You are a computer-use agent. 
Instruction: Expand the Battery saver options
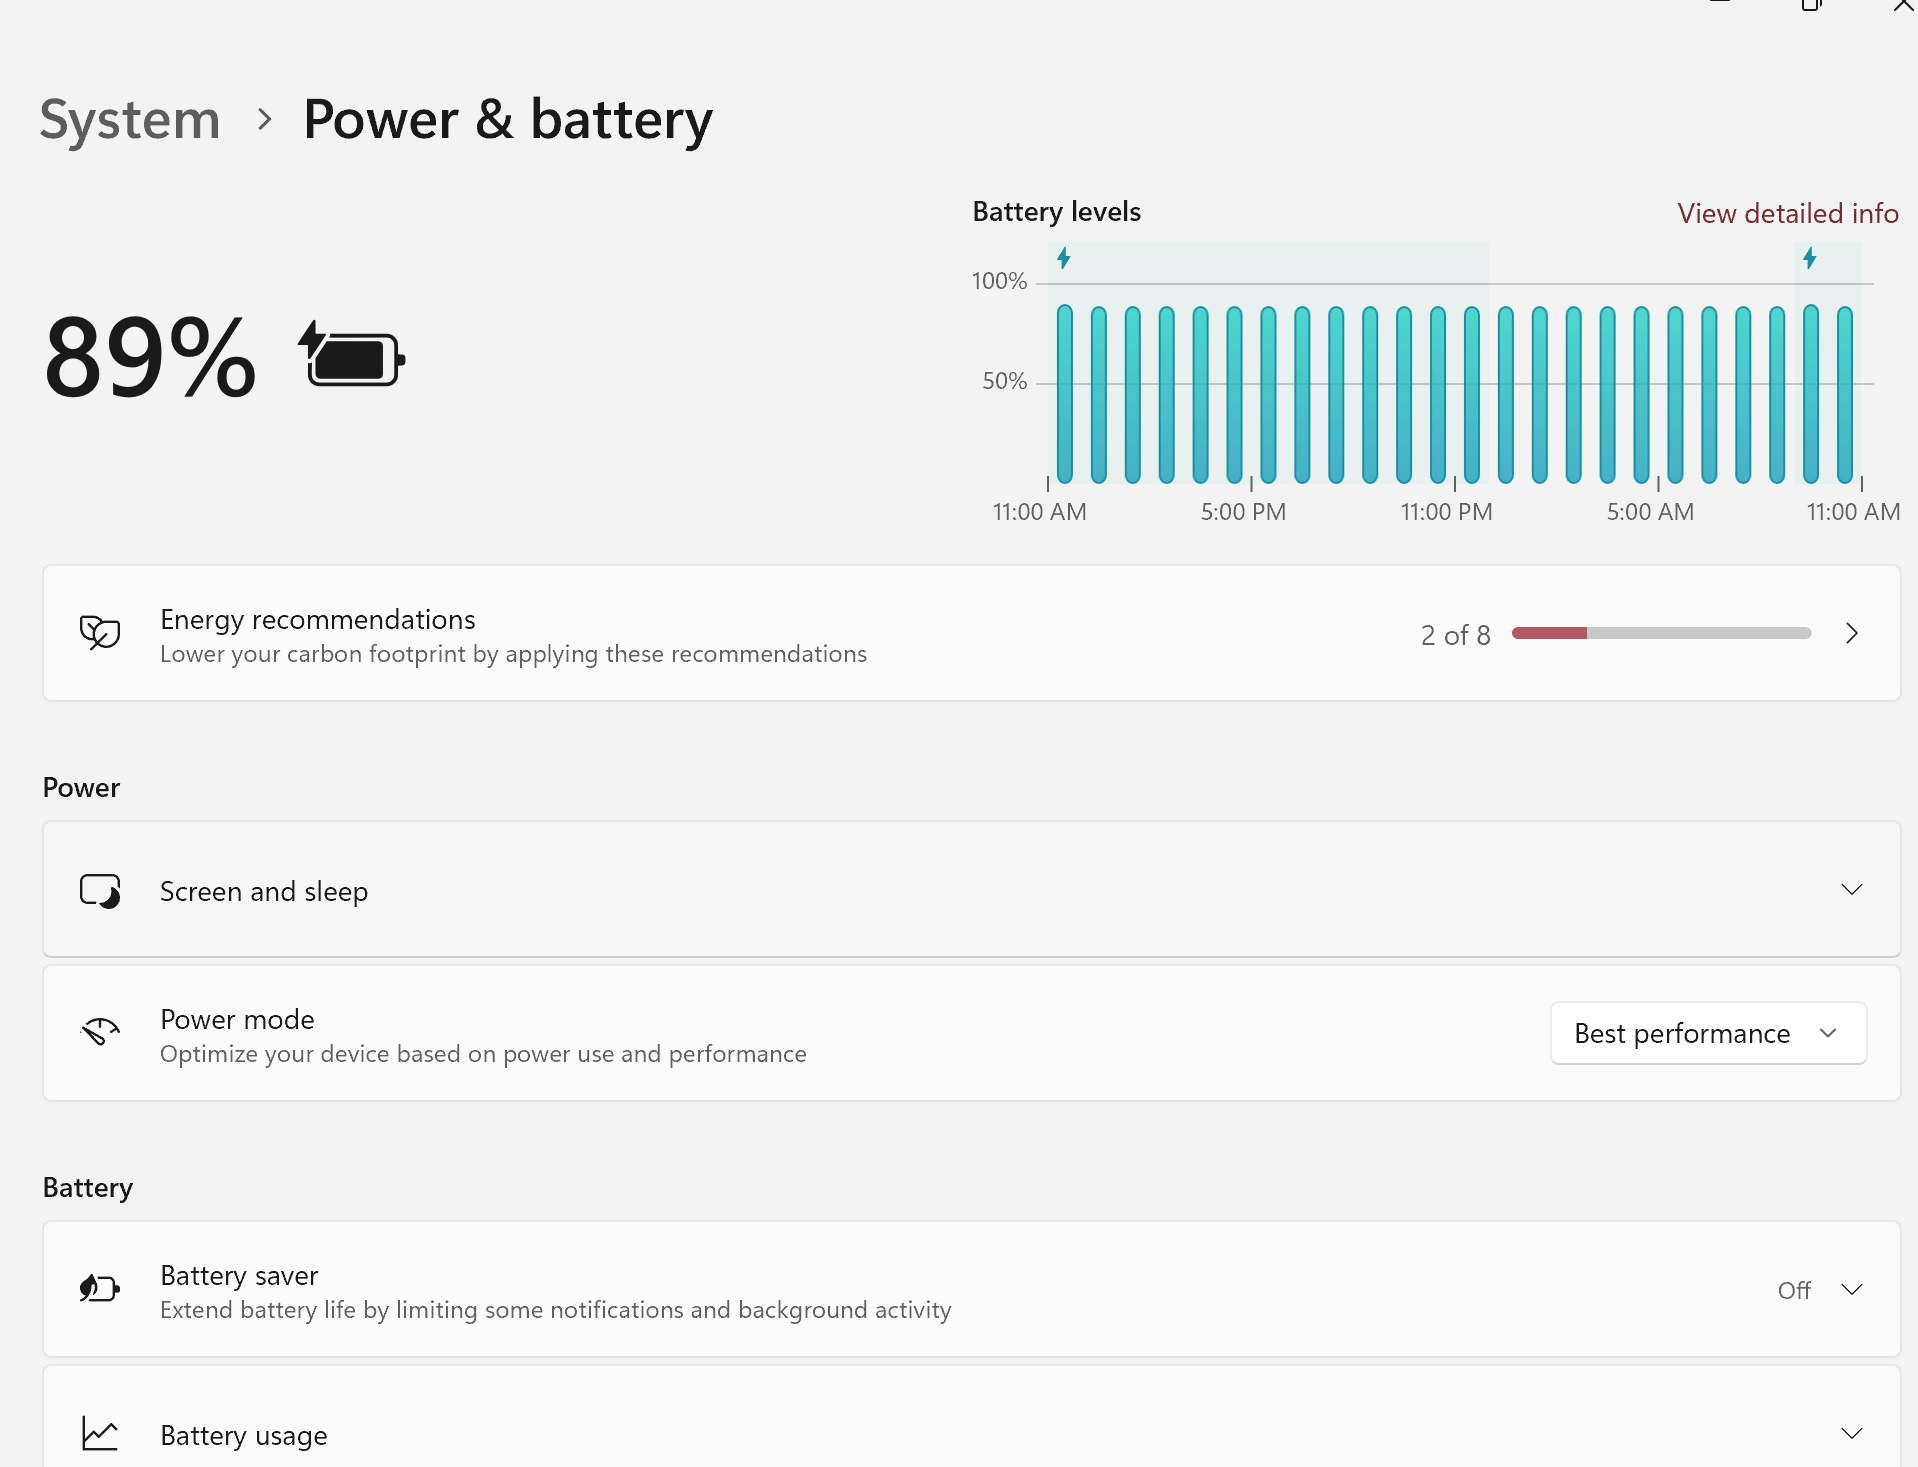[1852, 1289]
